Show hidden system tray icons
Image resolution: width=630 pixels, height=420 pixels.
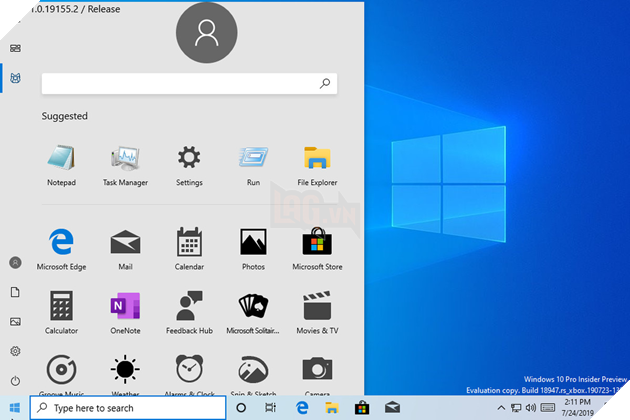501,408
